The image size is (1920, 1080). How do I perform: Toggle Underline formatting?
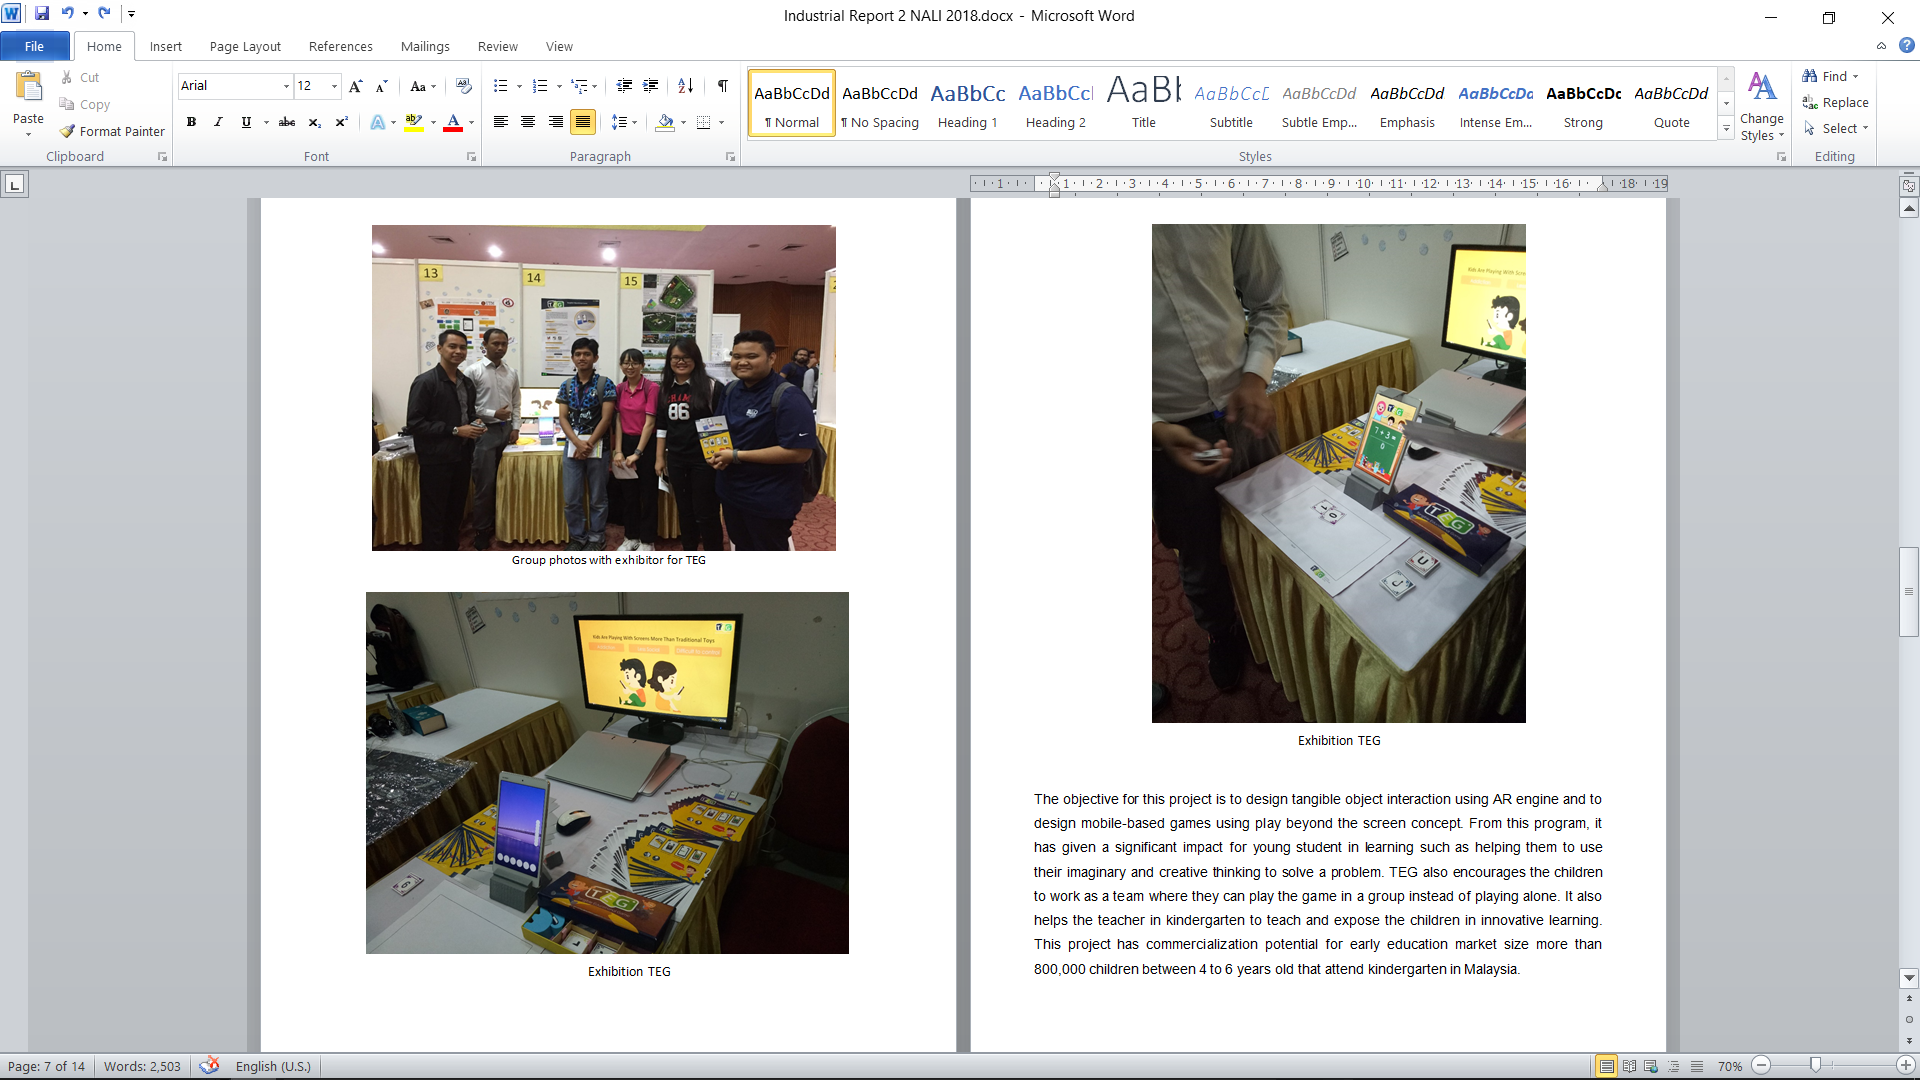coord(246,122)
